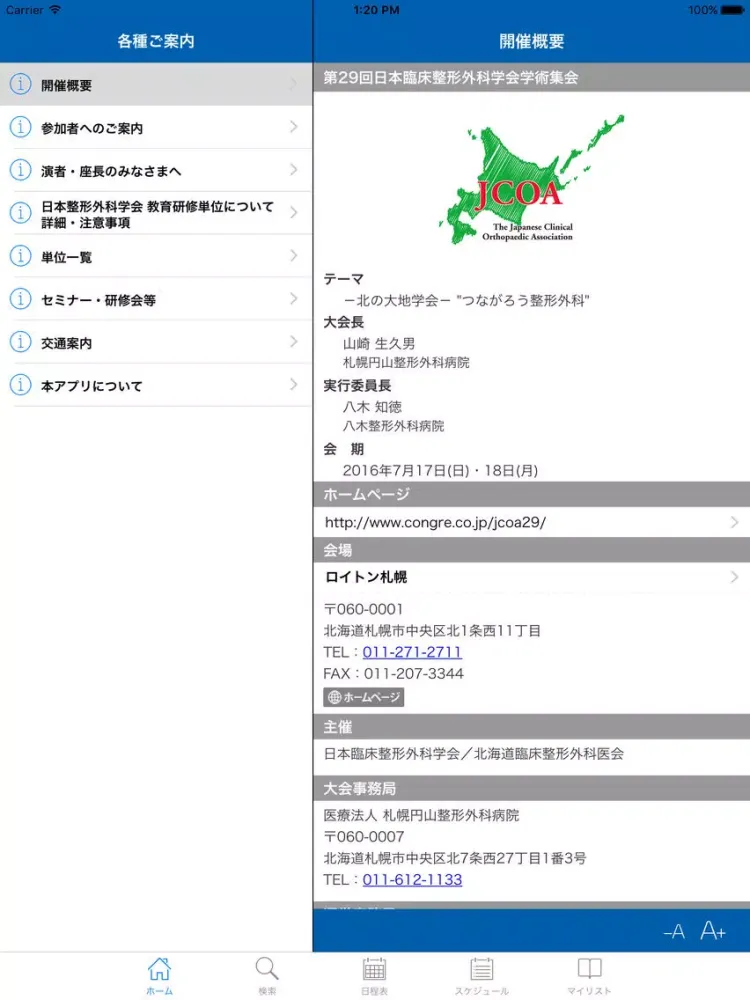Tap the info icon beside セミナー・研修会等

20,298
